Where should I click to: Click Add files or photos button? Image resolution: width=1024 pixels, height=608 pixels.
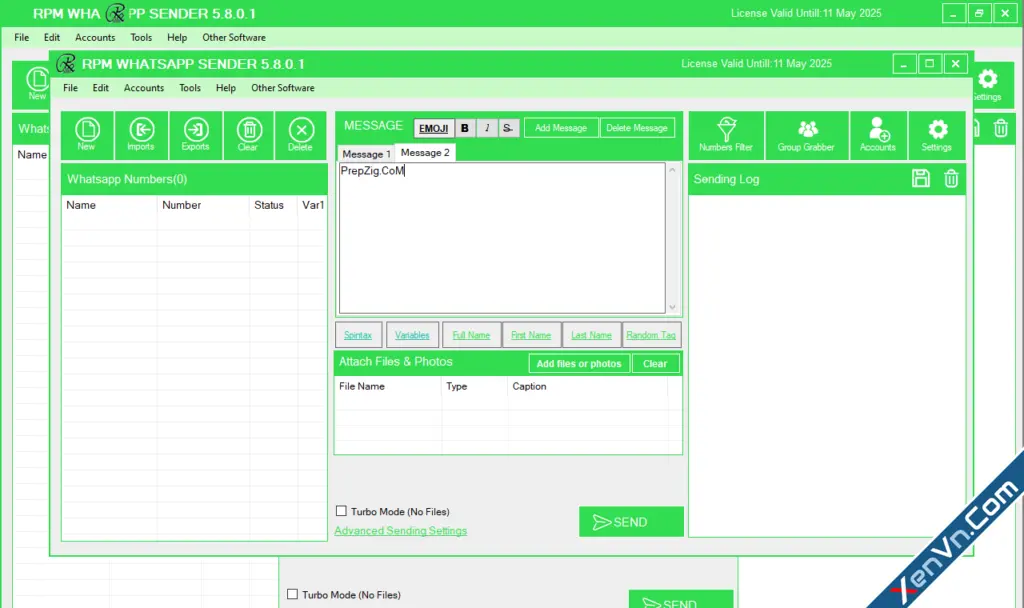(x=579, y=364)
